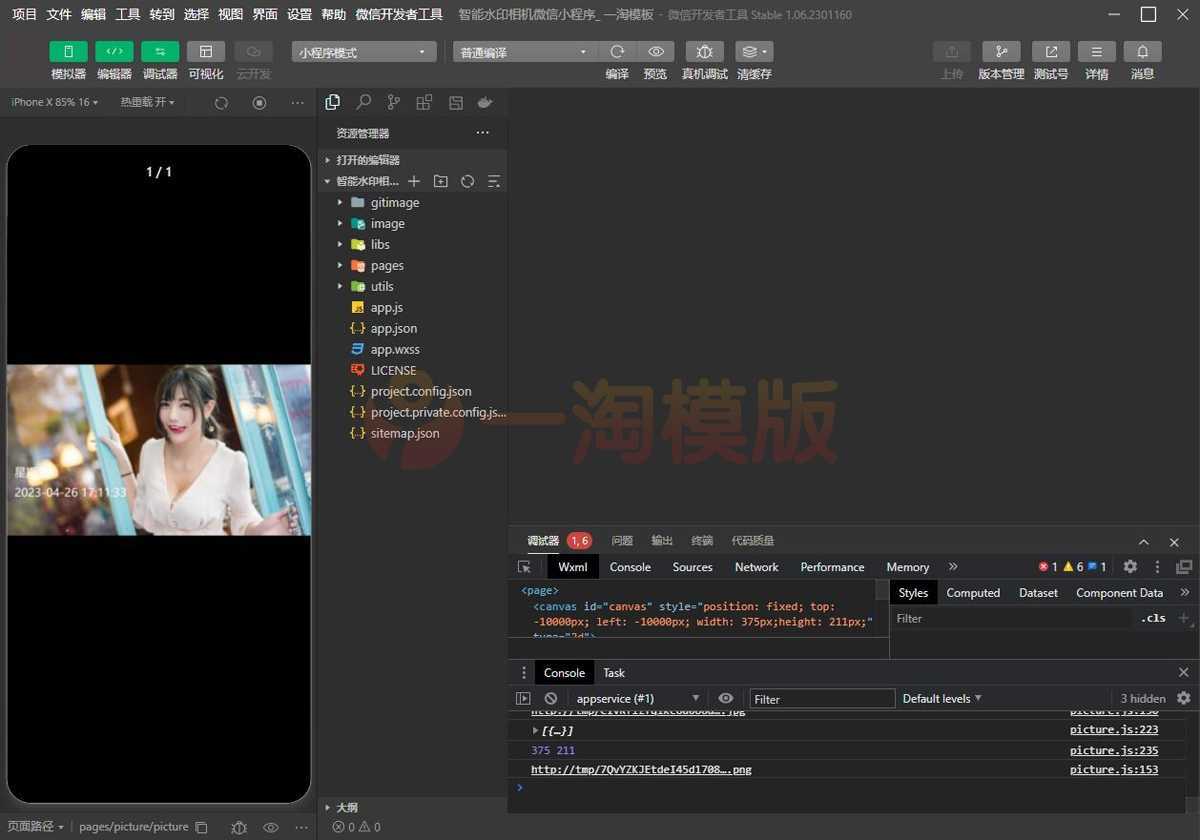Image resolution: width=1200 pixels, height=840 pixels.
Task: Open 版本管理 version control
Action: click(1001, 52)
